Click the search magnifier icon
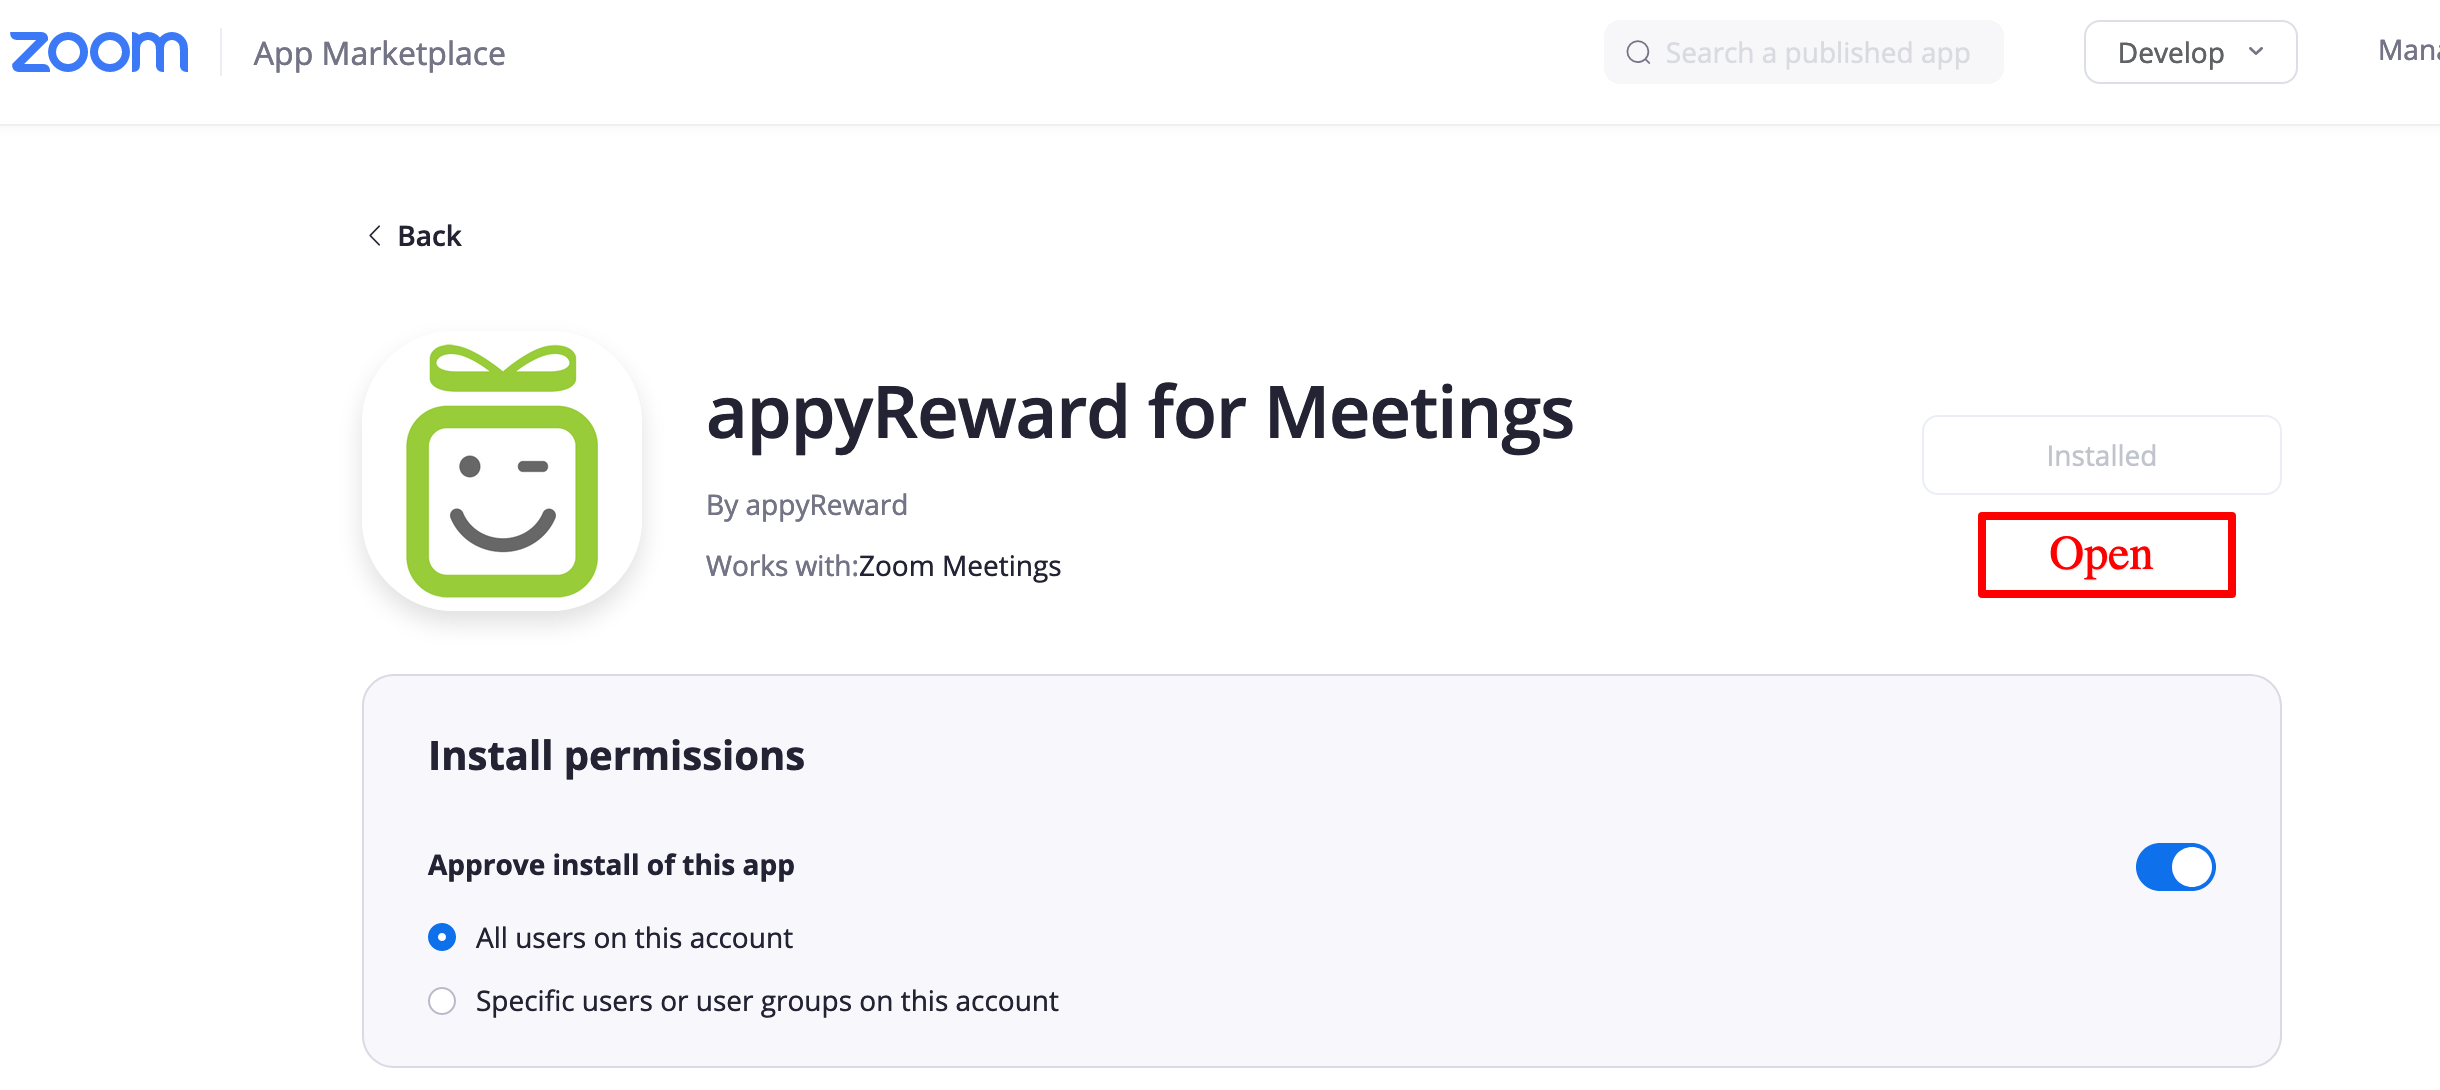 click(x=1638, y=53)
